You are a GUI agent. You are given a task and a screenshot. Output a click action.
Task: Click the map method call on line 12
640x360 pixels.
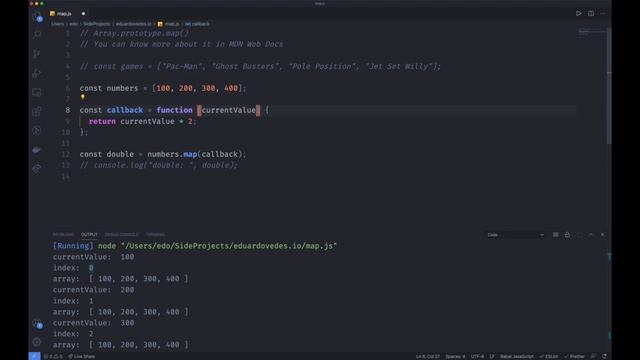coord(190,154)
